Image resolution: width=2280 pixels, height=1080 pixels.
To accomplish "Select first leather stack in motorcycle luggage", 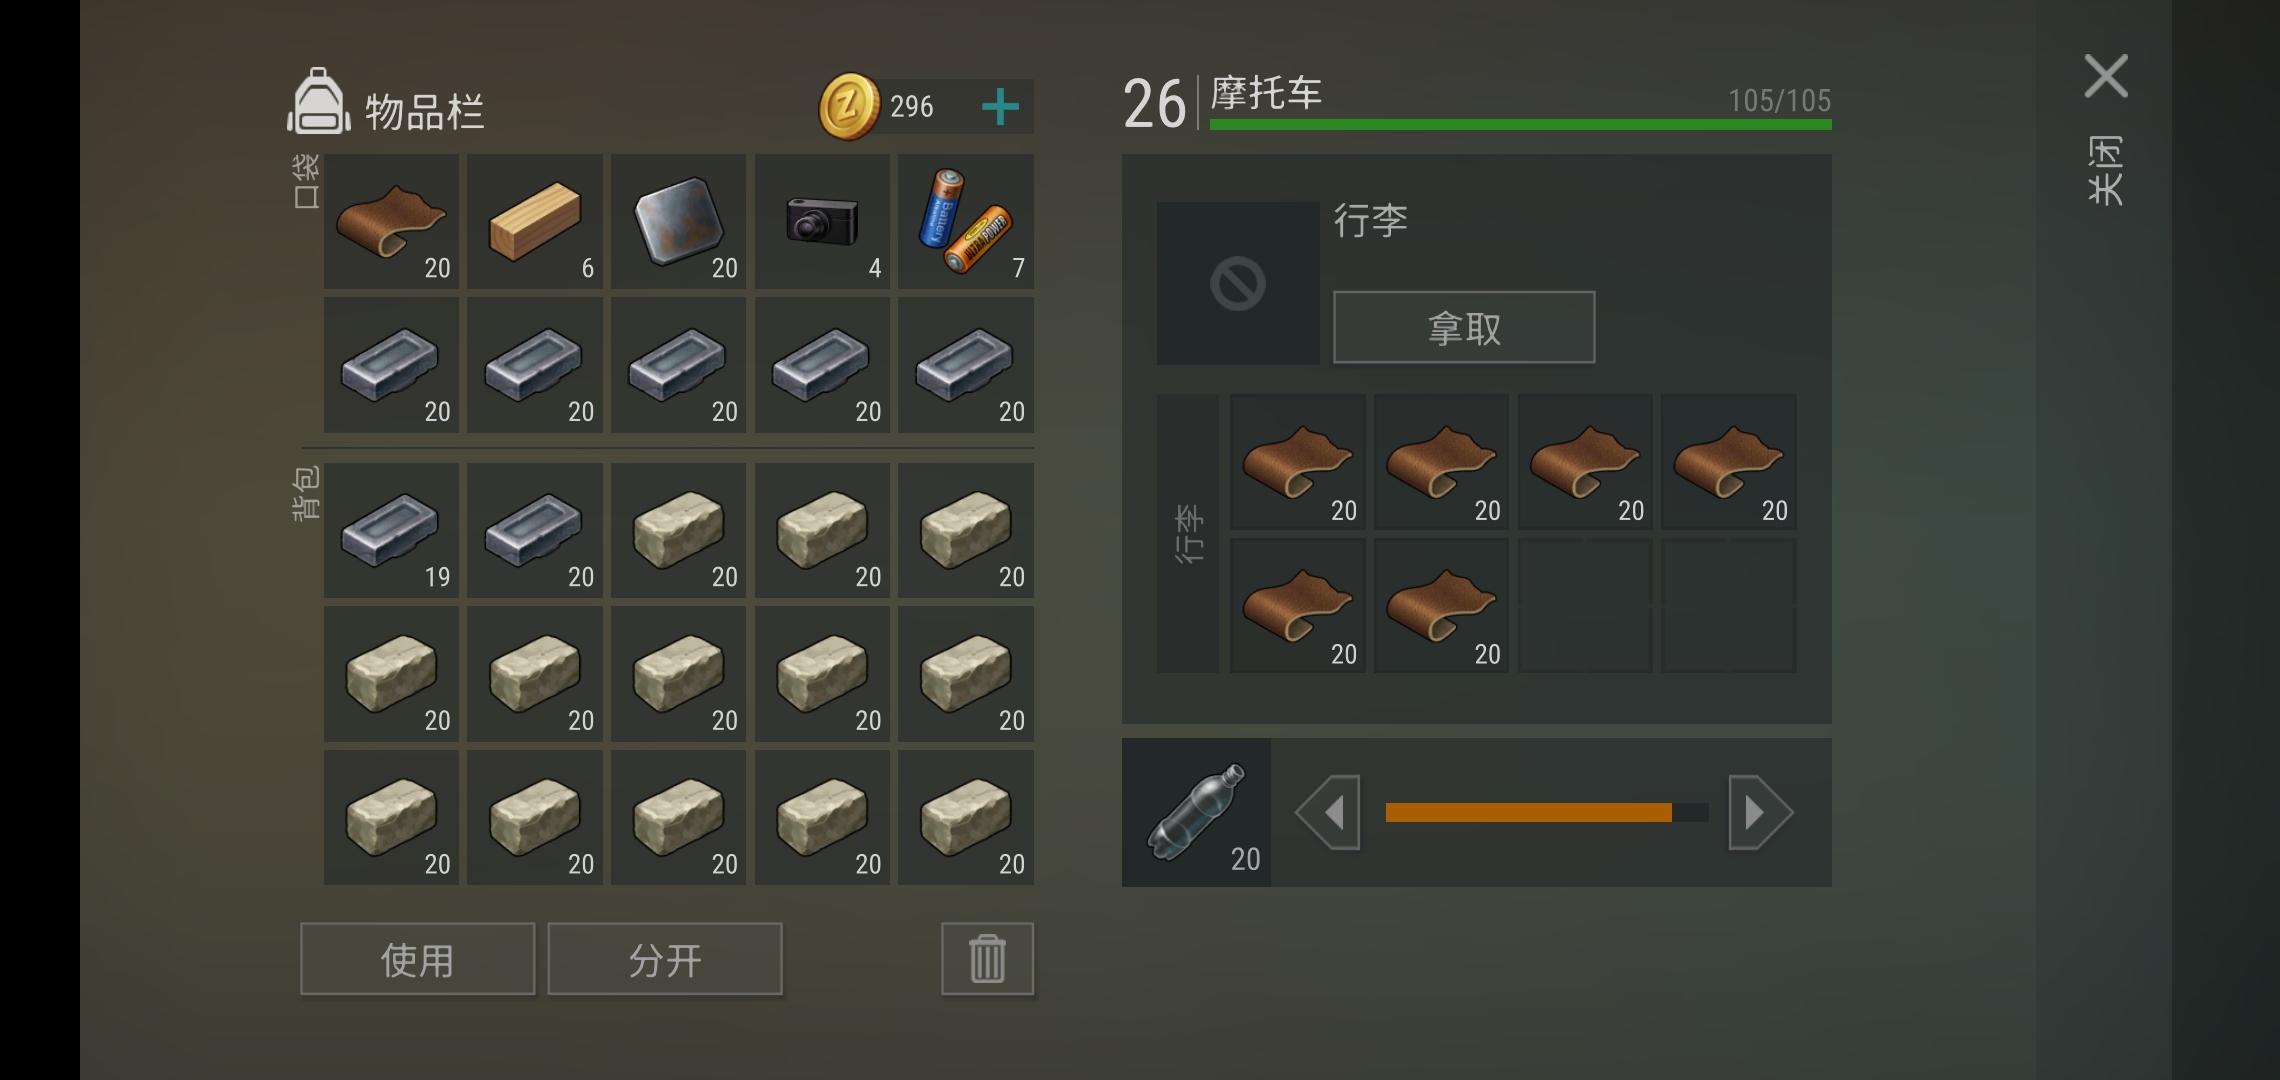I will (x=1298, y=462).
